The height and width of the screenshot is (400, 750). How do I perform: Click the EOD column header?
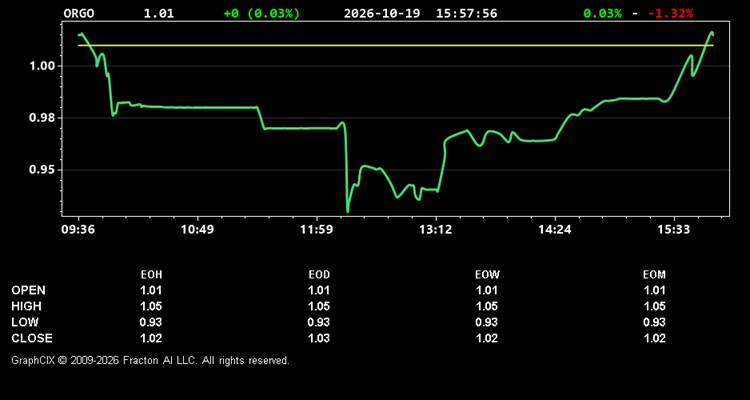(x=319, y=275)
